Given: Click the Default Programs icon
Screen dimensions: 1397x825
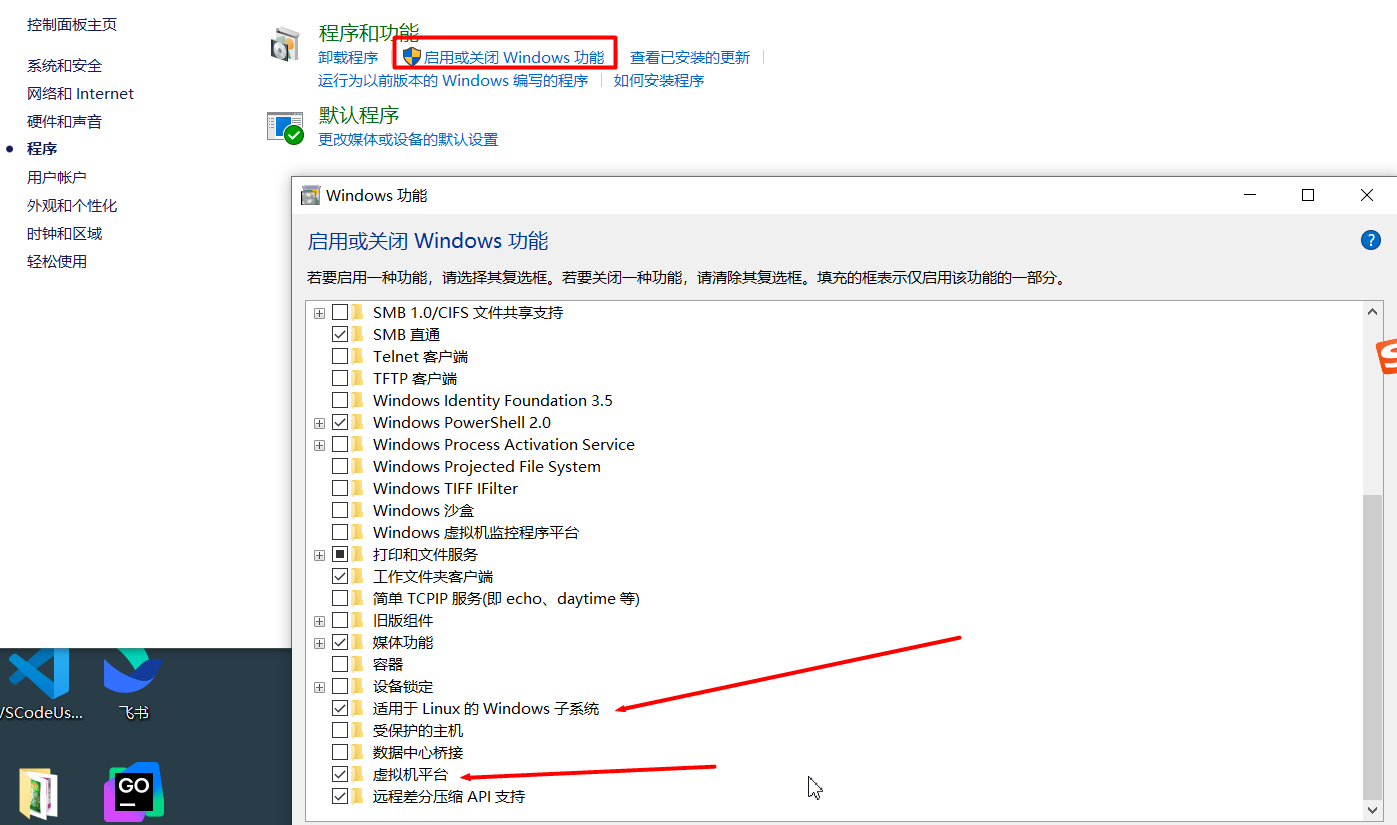Looking at the screenshot, I should click(x=285, y=127).
